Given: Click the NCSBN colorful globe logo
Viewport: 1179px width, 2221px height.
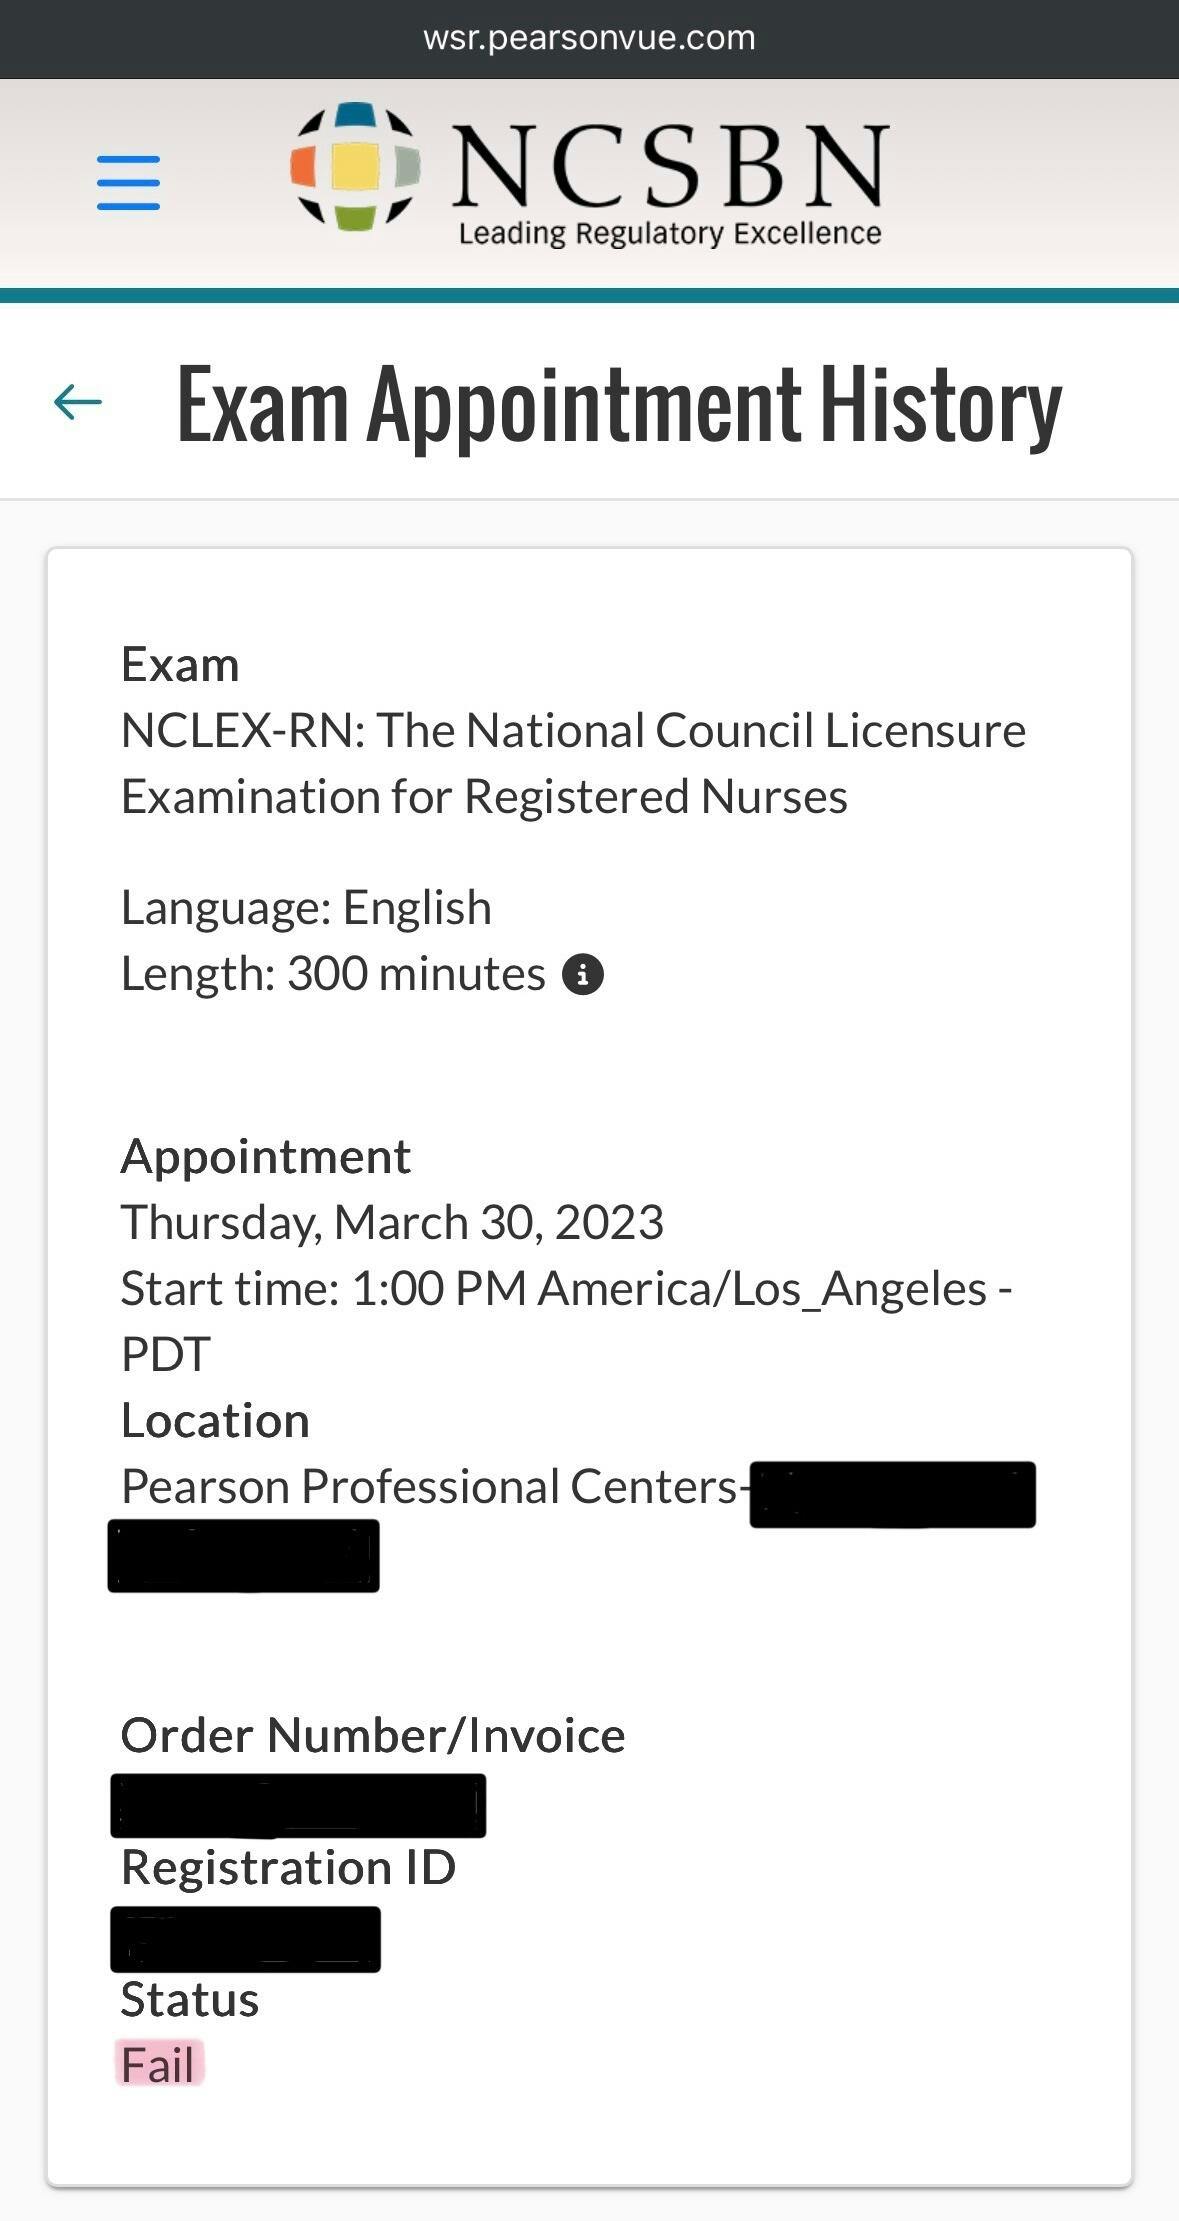Looking at the screenshot, I should coord(355,167).
